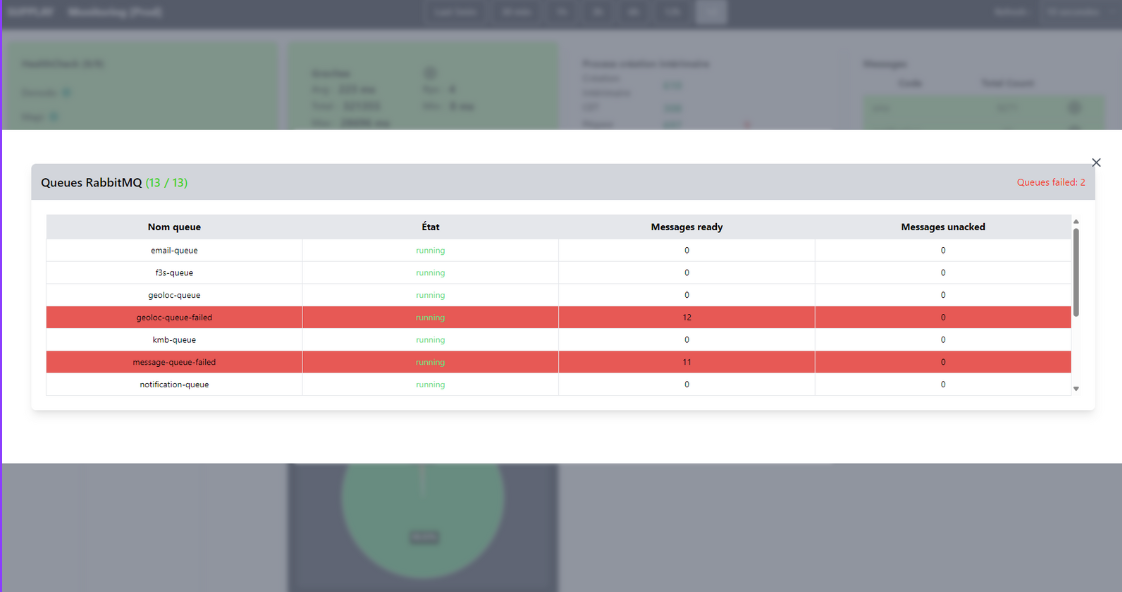Select the f3s-queue name cell

click(174, 273)
